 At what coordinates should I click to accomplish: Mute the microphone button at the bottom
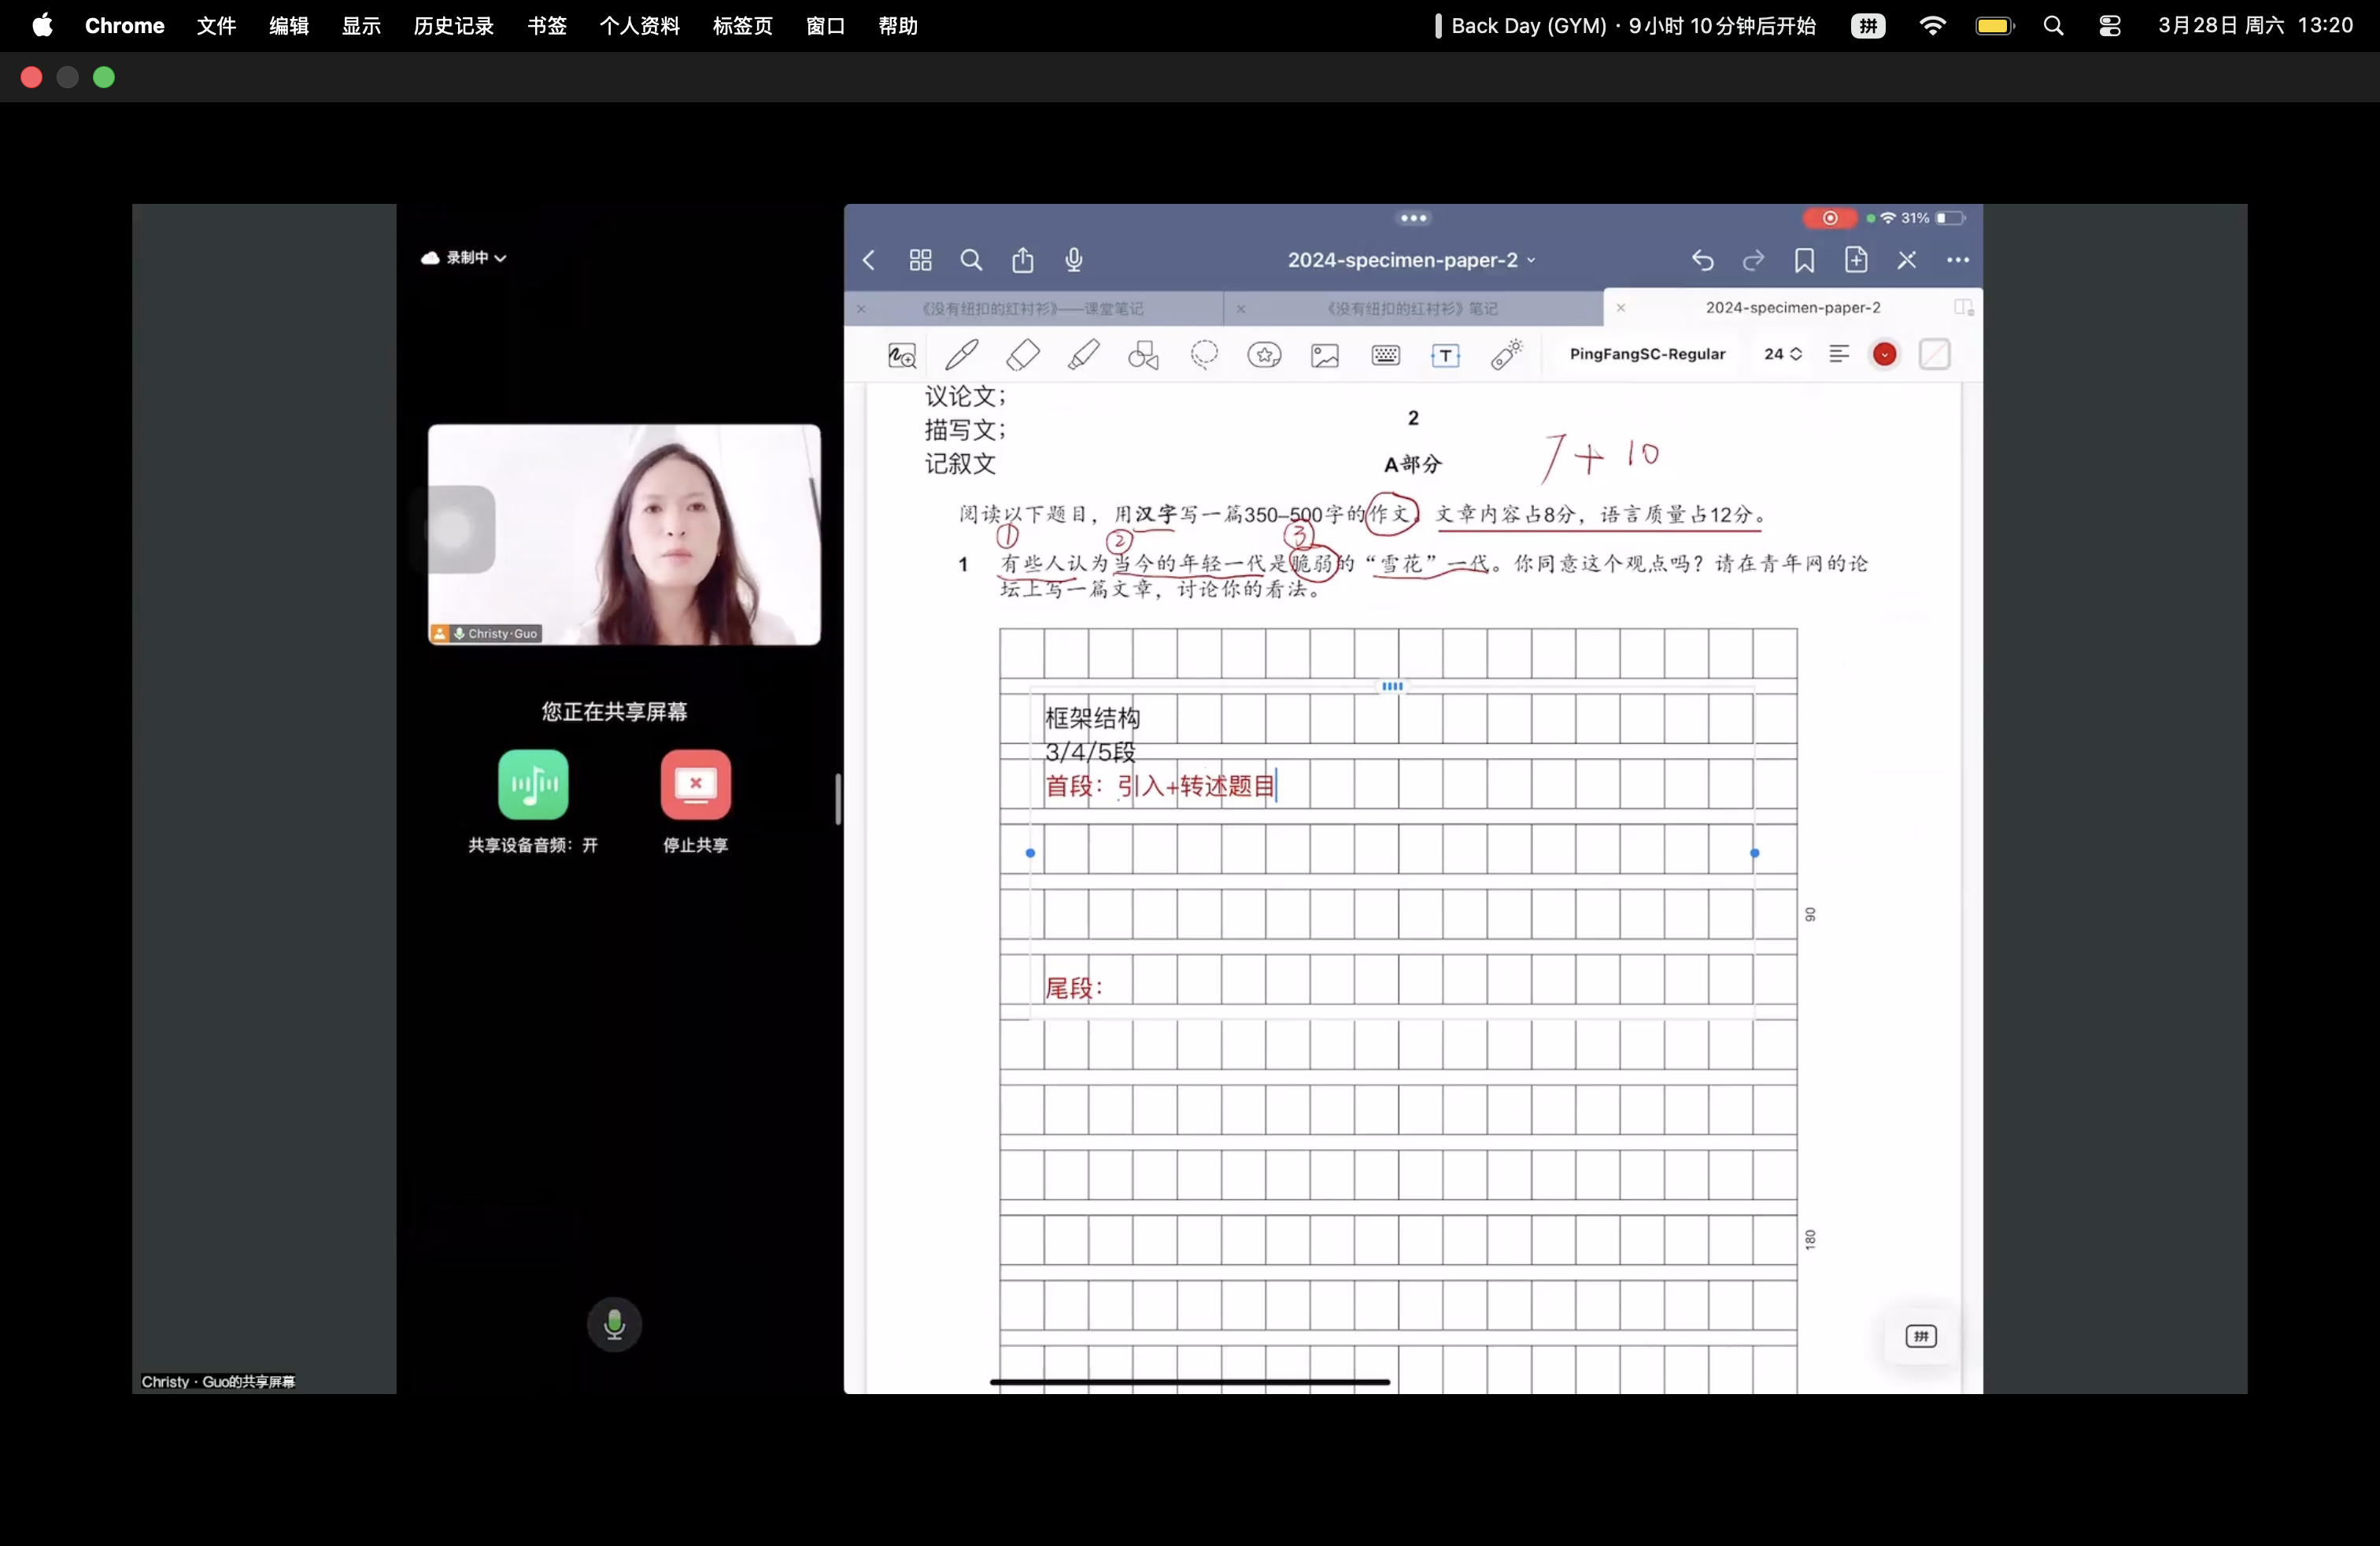tap(614, 1325)
